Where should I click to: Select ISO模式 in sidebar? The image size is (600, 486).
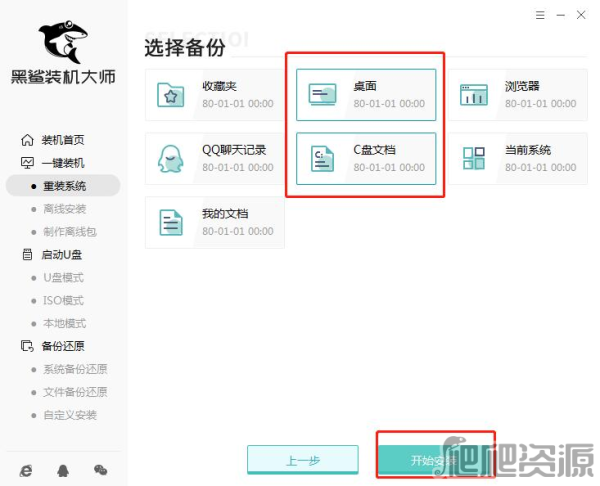[63, 301]
